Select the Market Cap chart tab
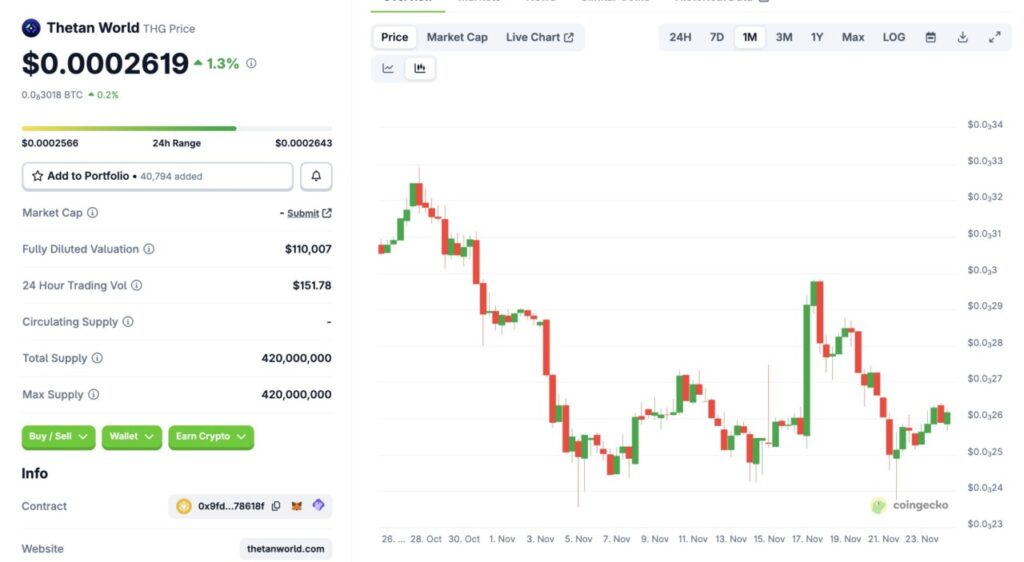This screenshot has width=1024, height=562. tap(457, 38)
